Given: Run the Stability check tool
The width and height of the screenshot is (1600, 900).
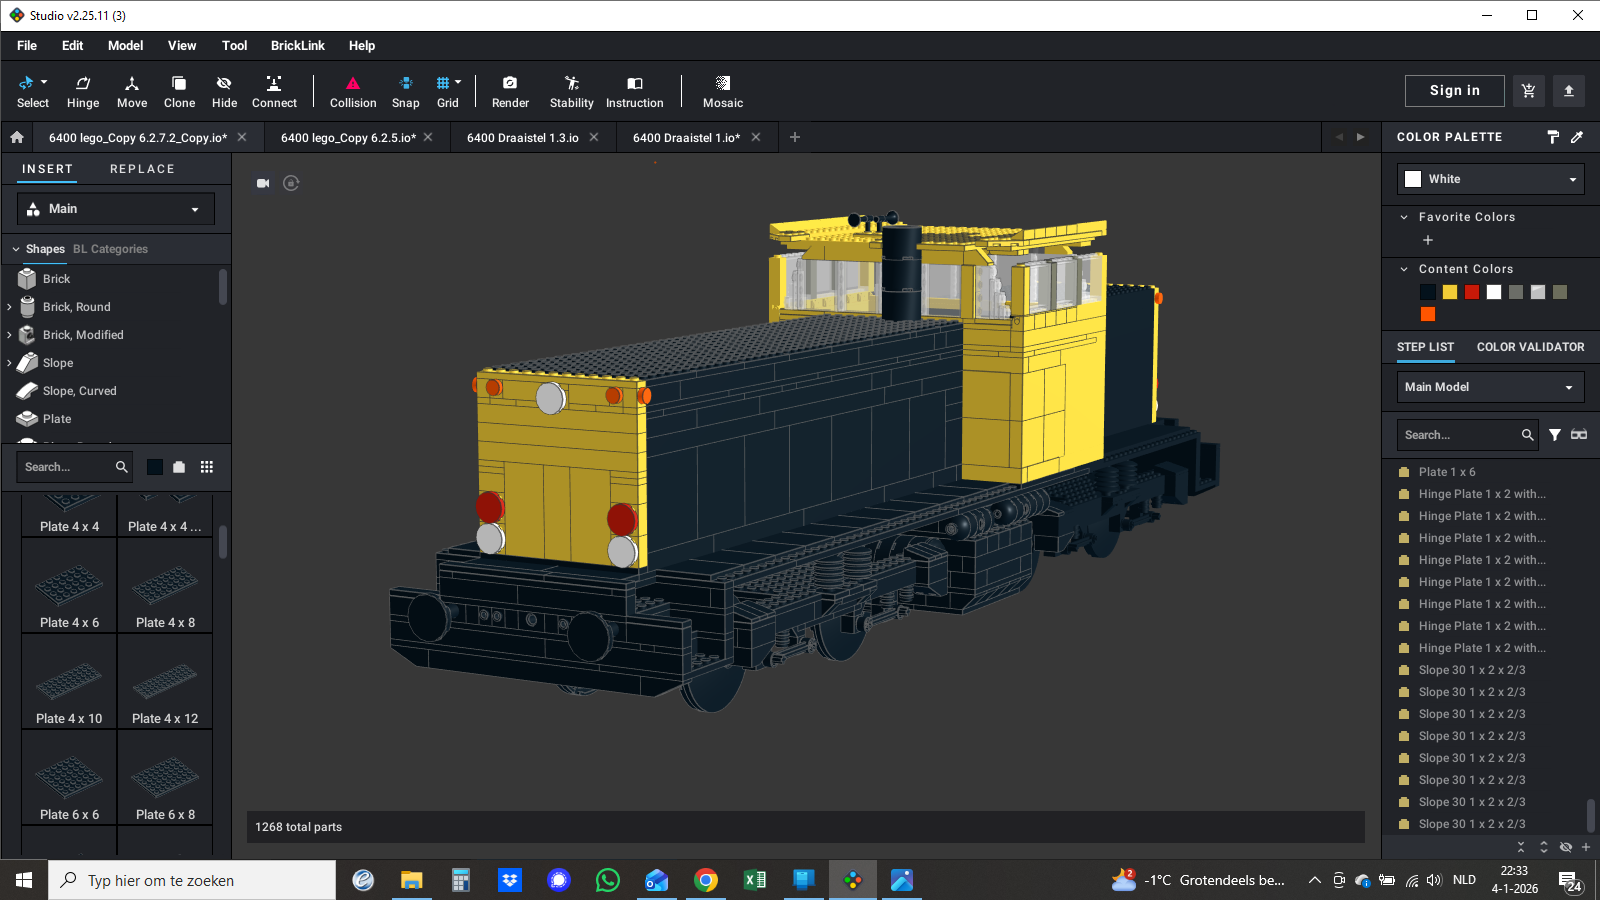Looking at the screenshot, I should 571,91.
